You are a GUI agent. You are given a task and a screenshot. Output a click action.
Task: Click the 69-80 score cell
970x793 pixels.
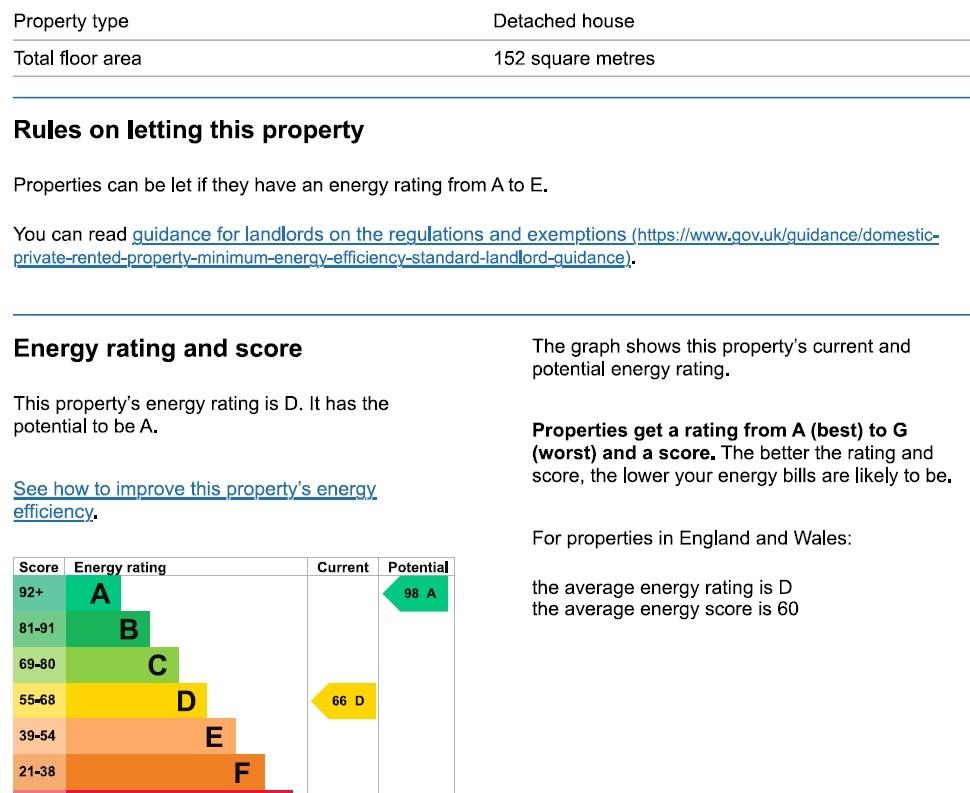[40, 665]
